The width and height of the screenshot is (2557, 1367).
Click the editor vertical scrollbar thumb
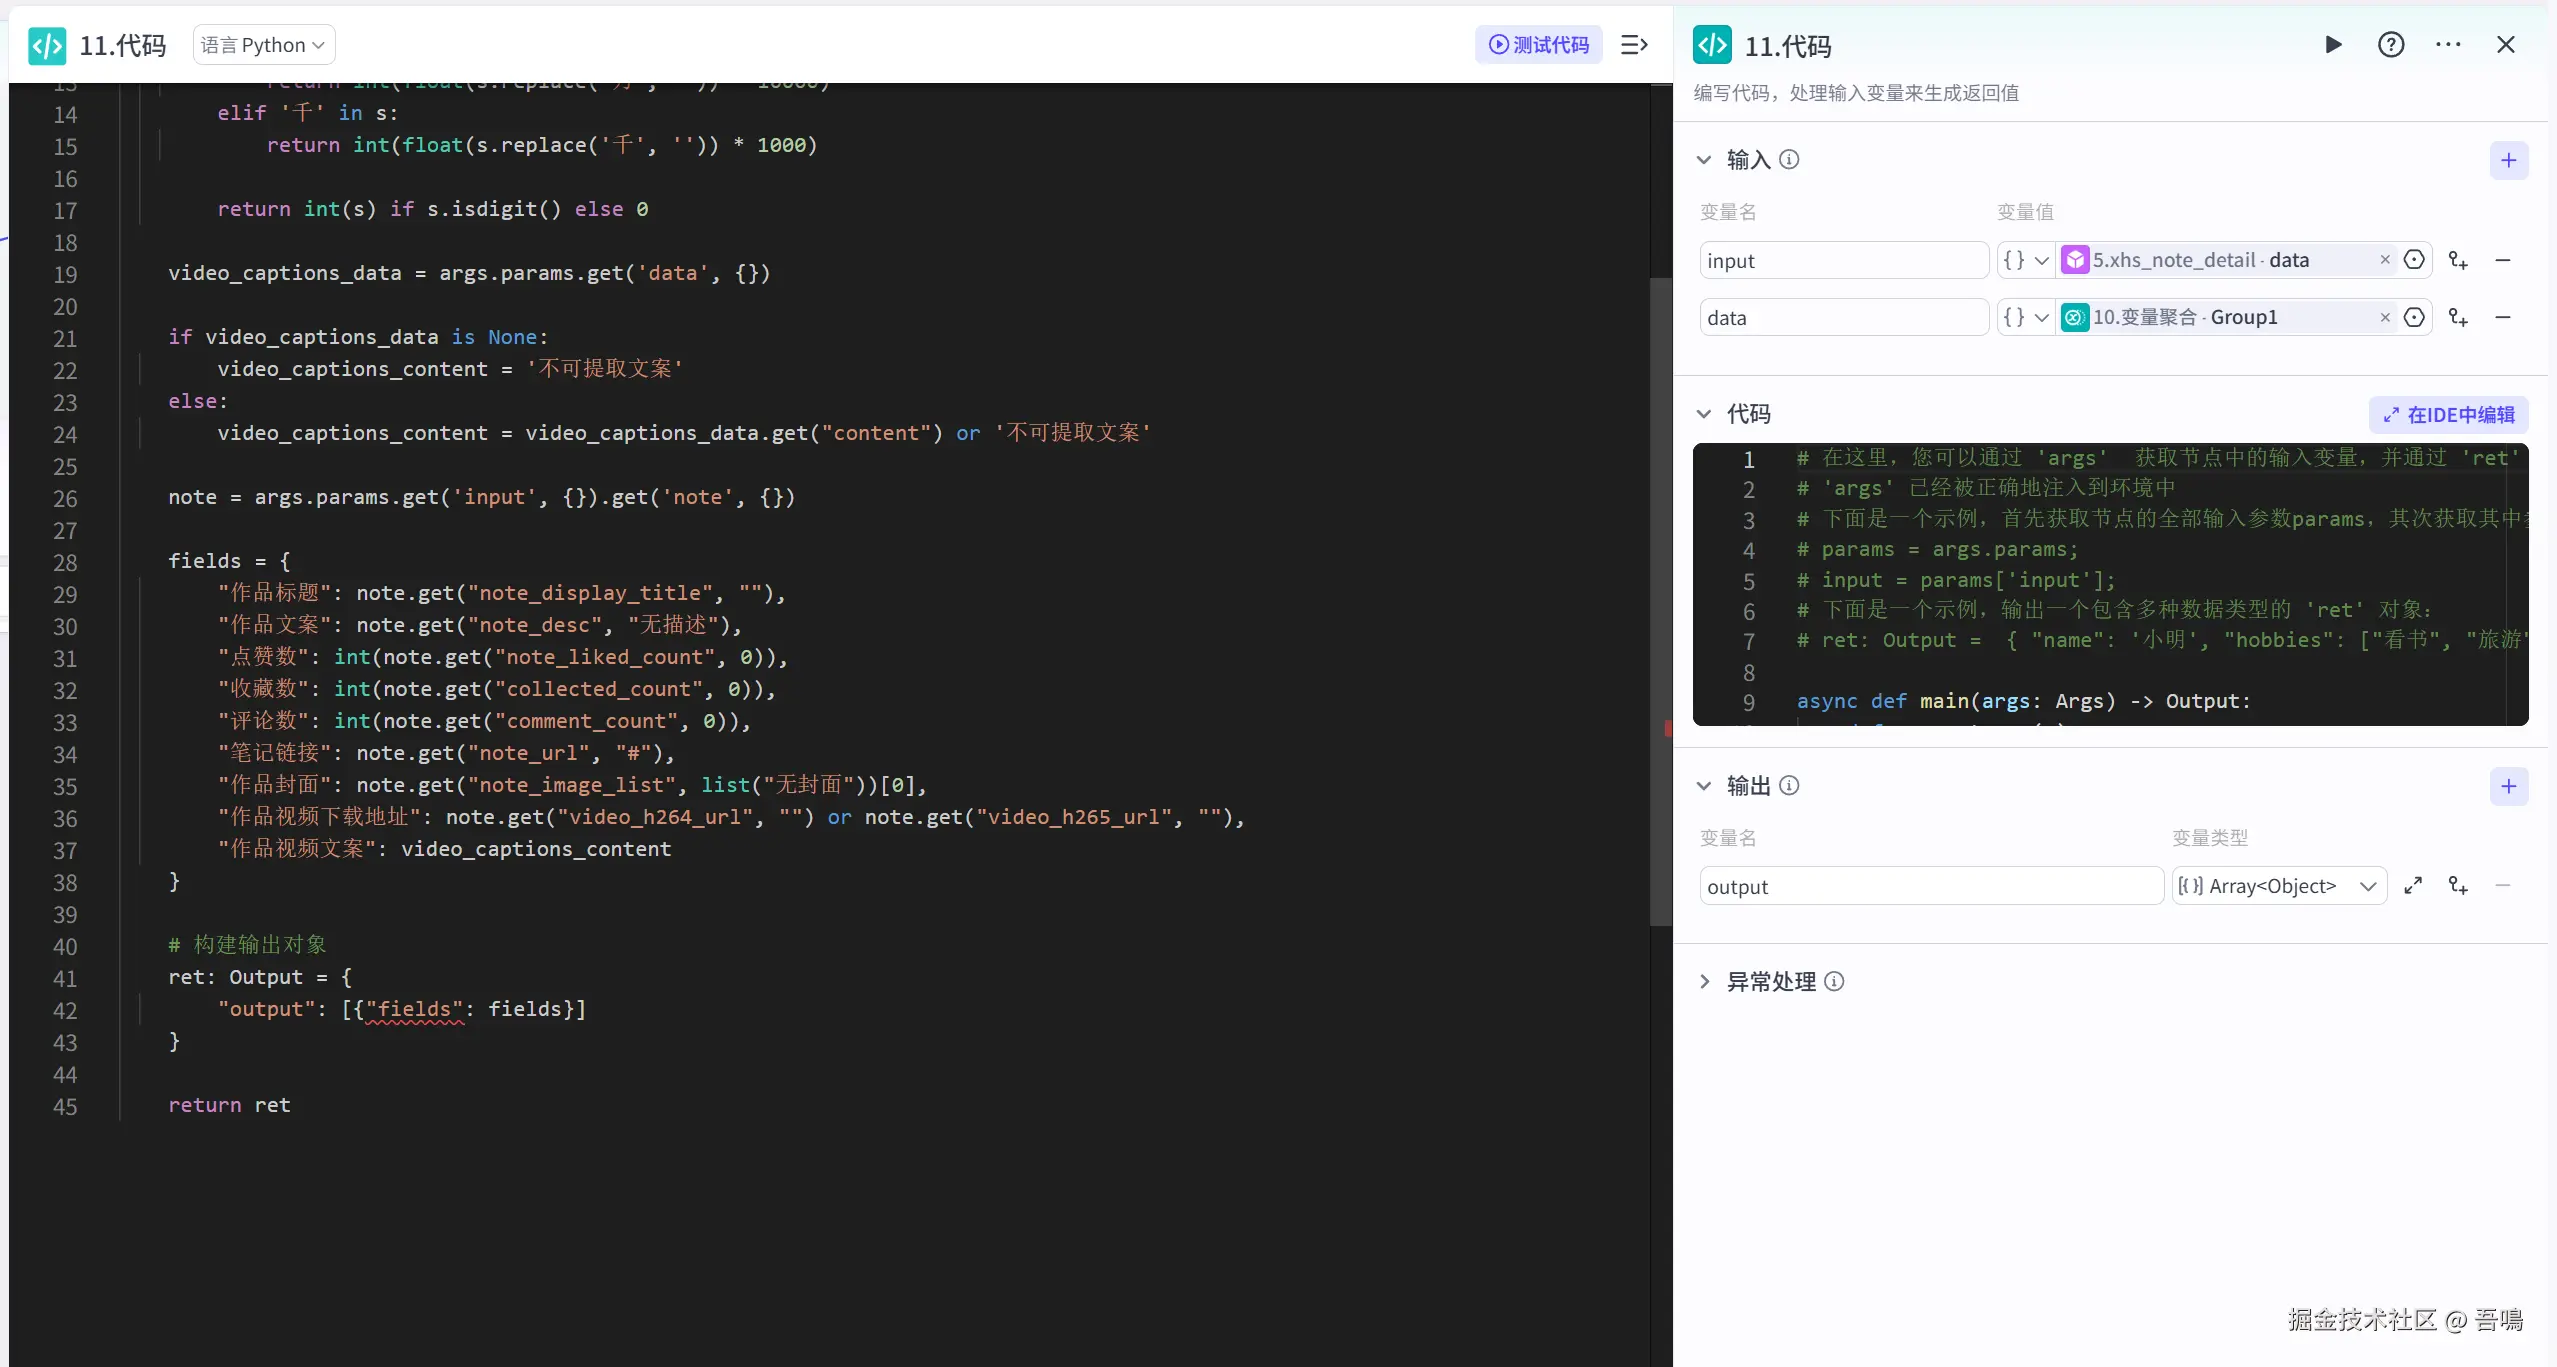point(1660,600)
